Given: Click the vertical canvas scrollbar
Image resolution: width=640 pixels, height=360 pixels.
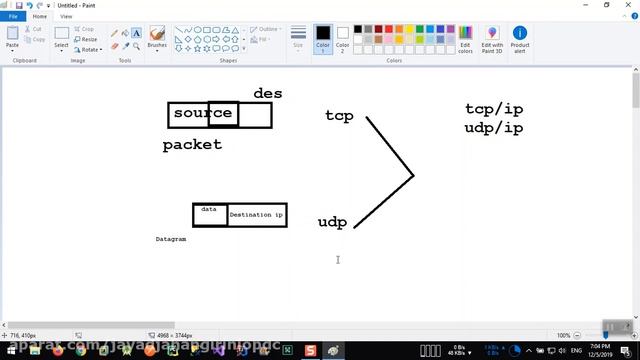Looking at the screenshot, I should [636, 91].
